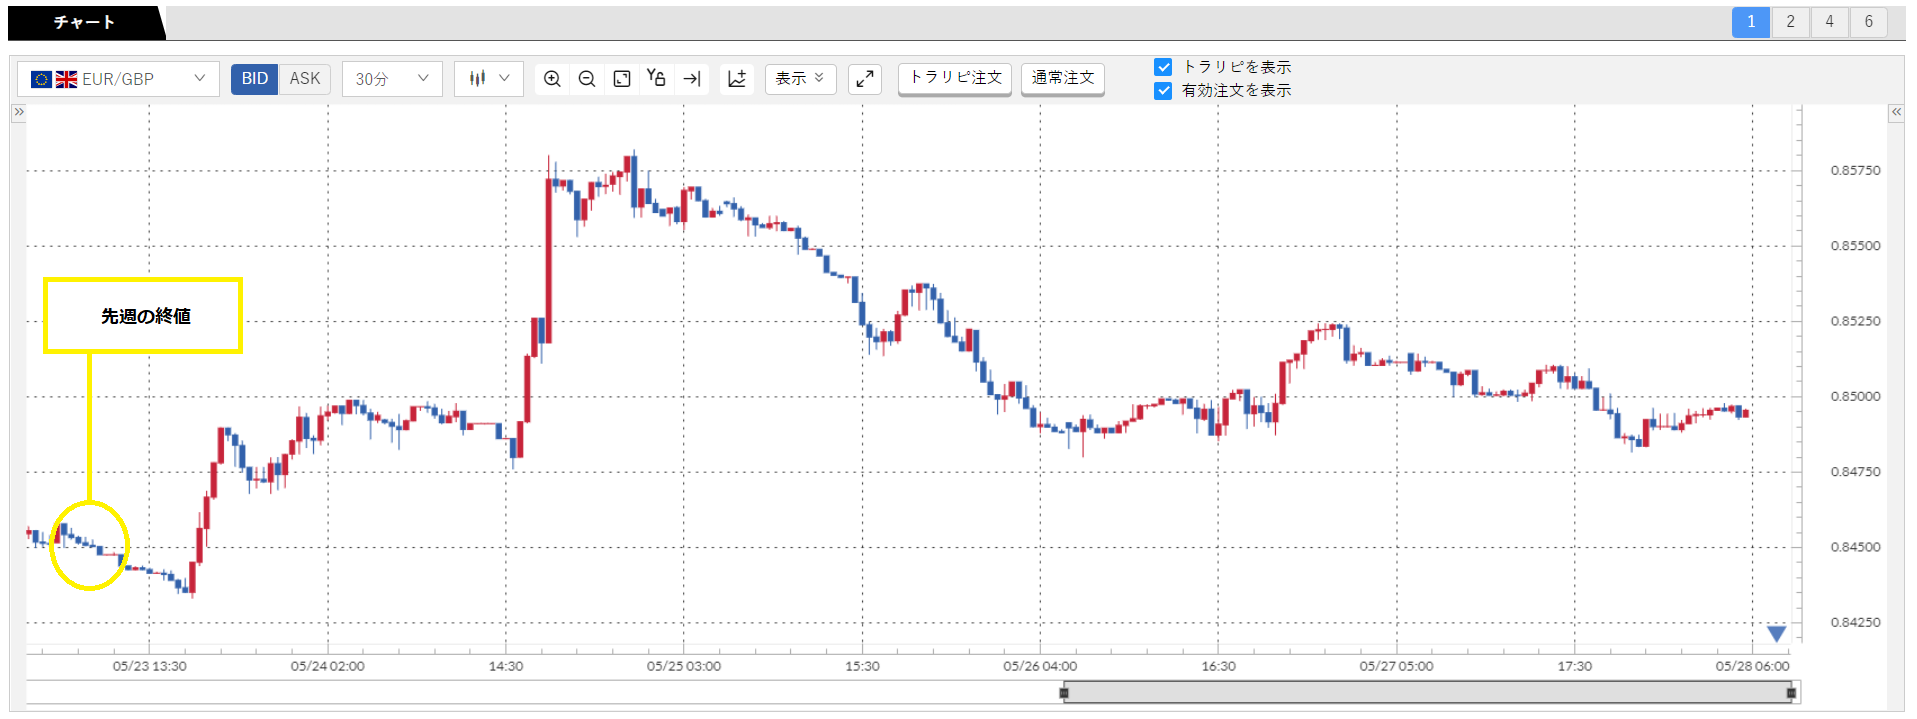The image size is (1917, 719).
Task: Switch to 6-chart layout
Action: 1868,22
